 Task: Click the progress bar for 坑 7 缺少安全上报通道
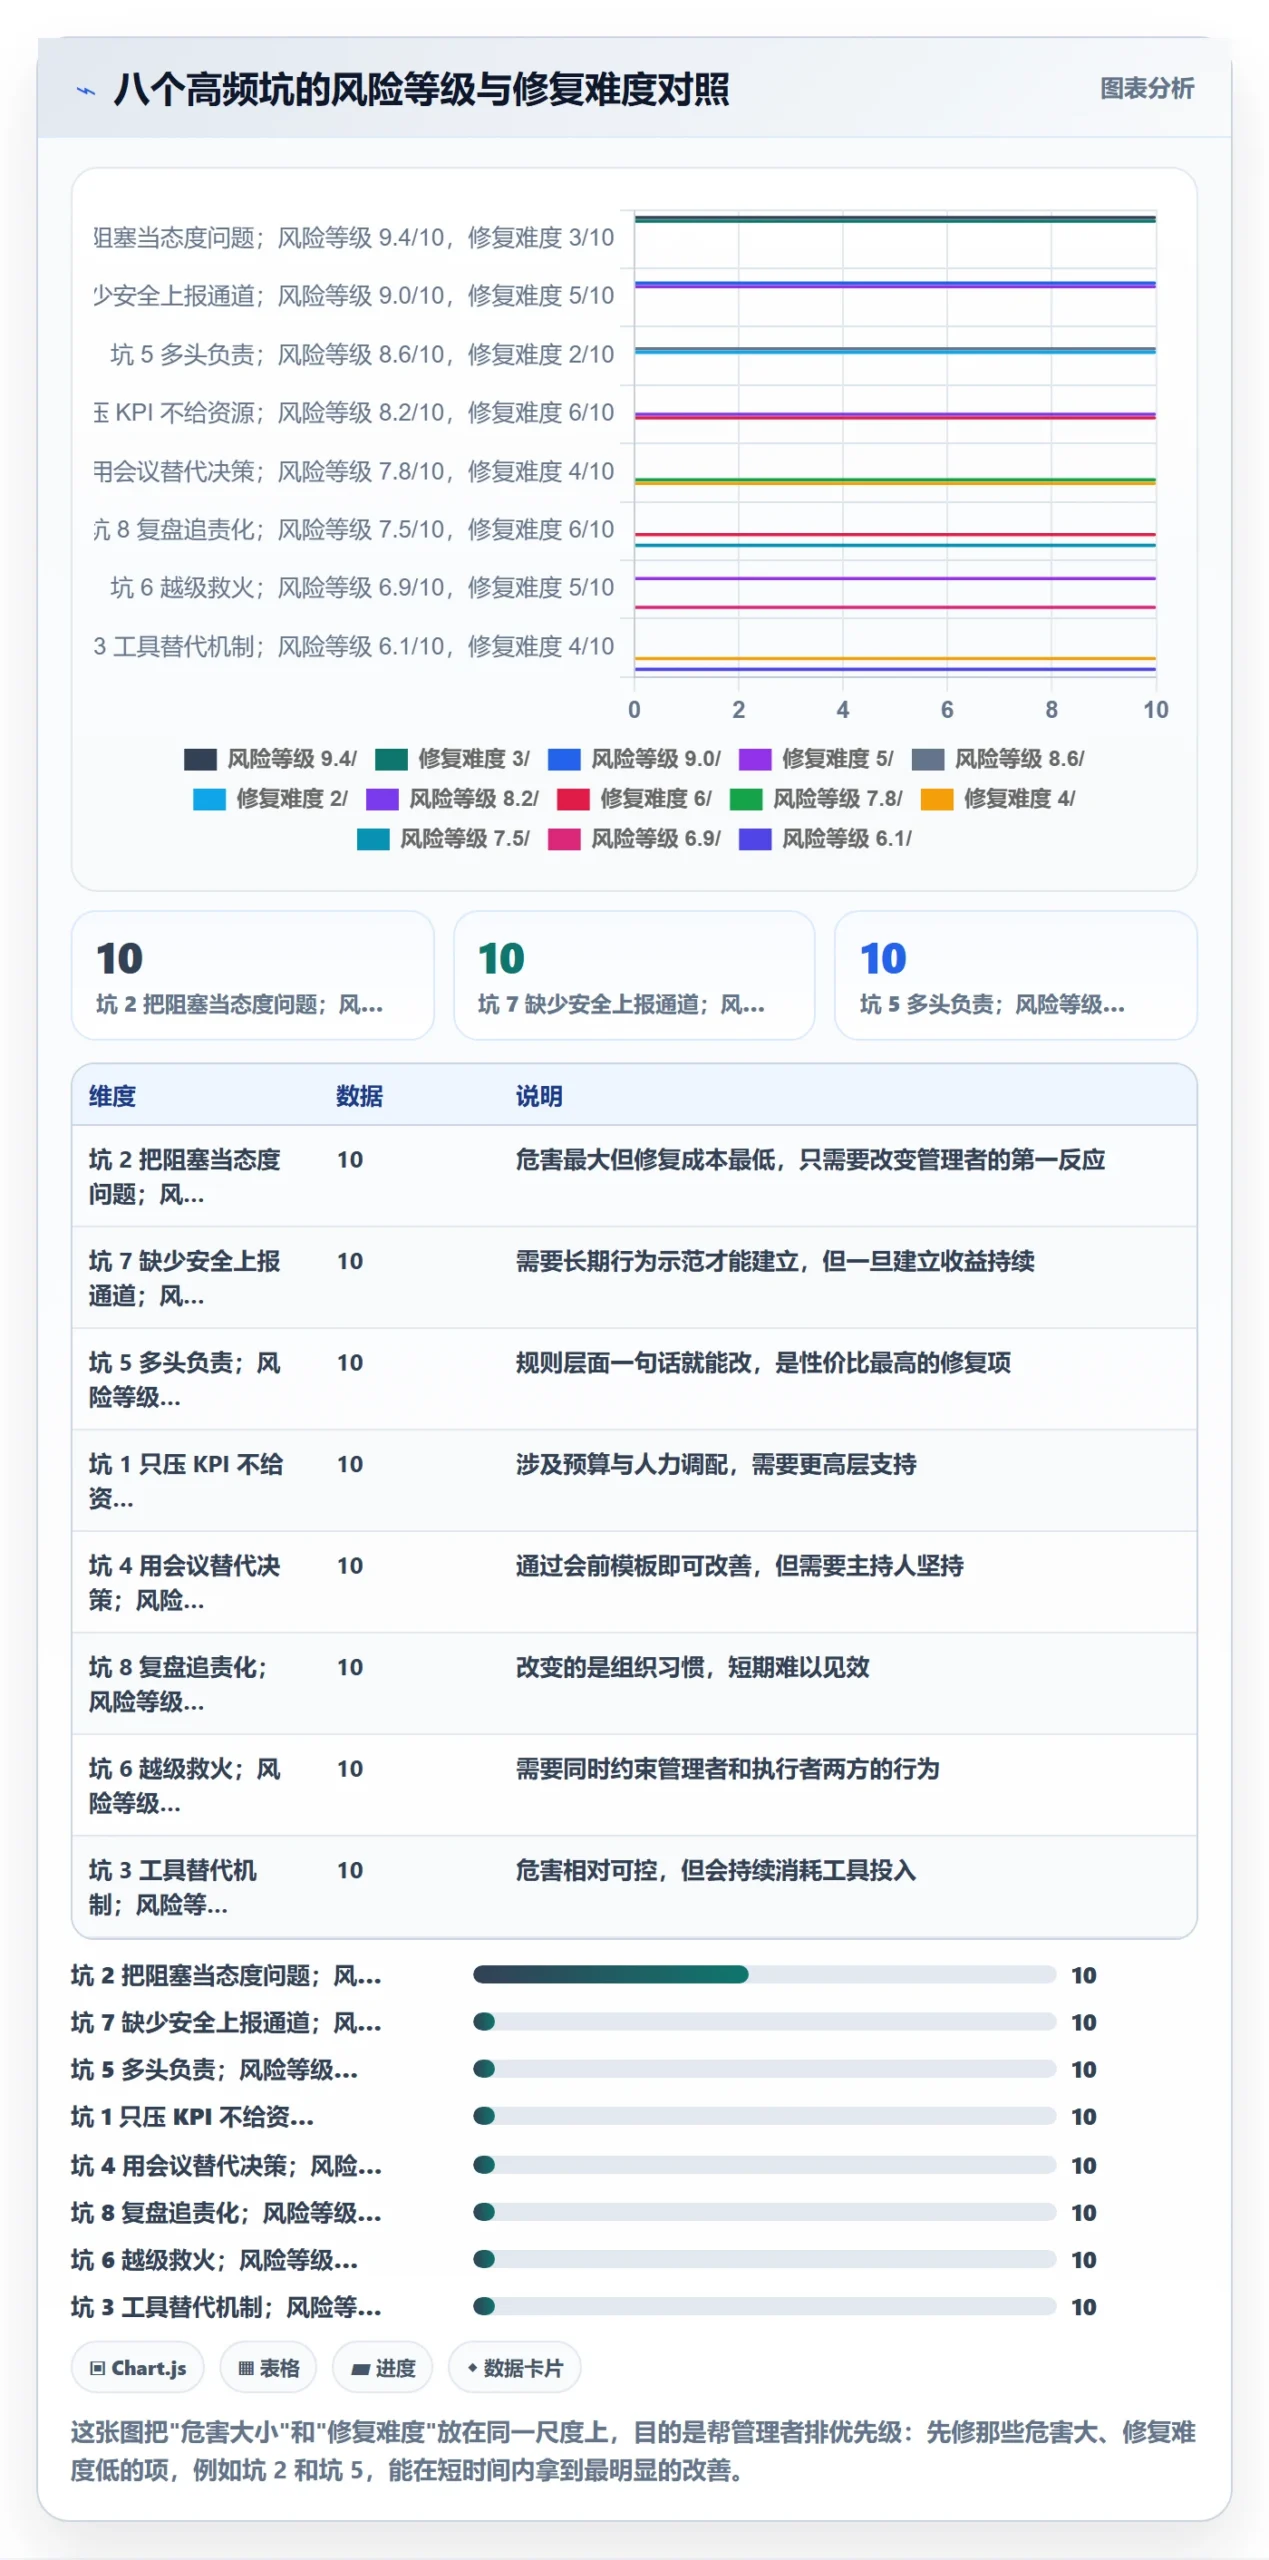[764, 2022]
